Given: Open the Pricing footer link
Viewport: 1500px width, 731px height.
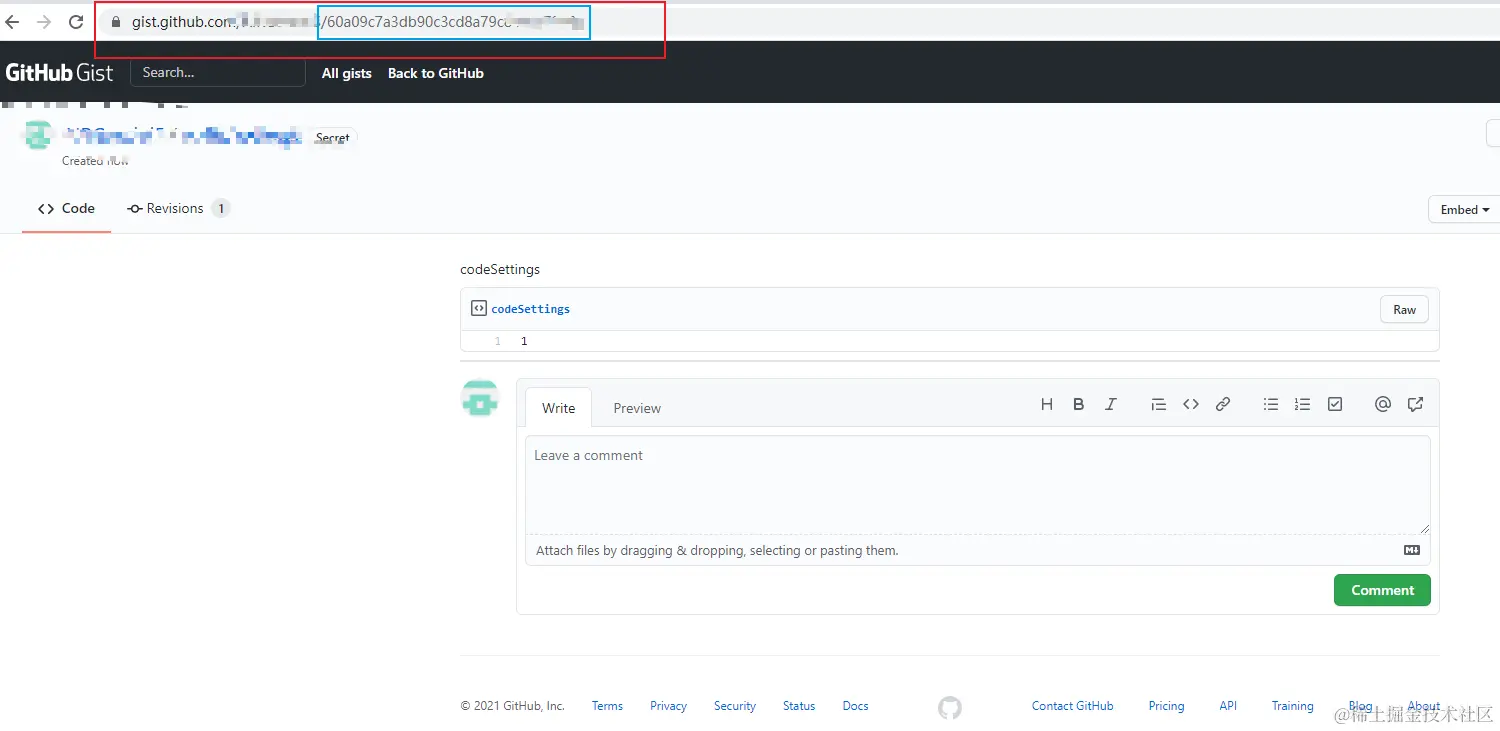Looking at the screenshot, I should (1166, 706).
